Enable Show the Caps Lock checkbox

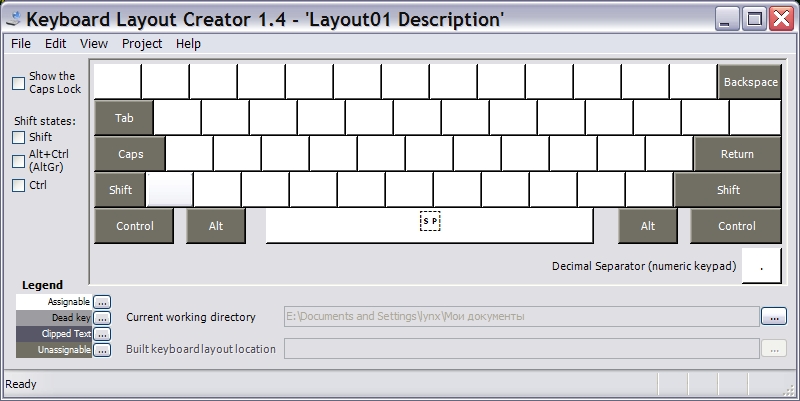[x=19, y=83]
